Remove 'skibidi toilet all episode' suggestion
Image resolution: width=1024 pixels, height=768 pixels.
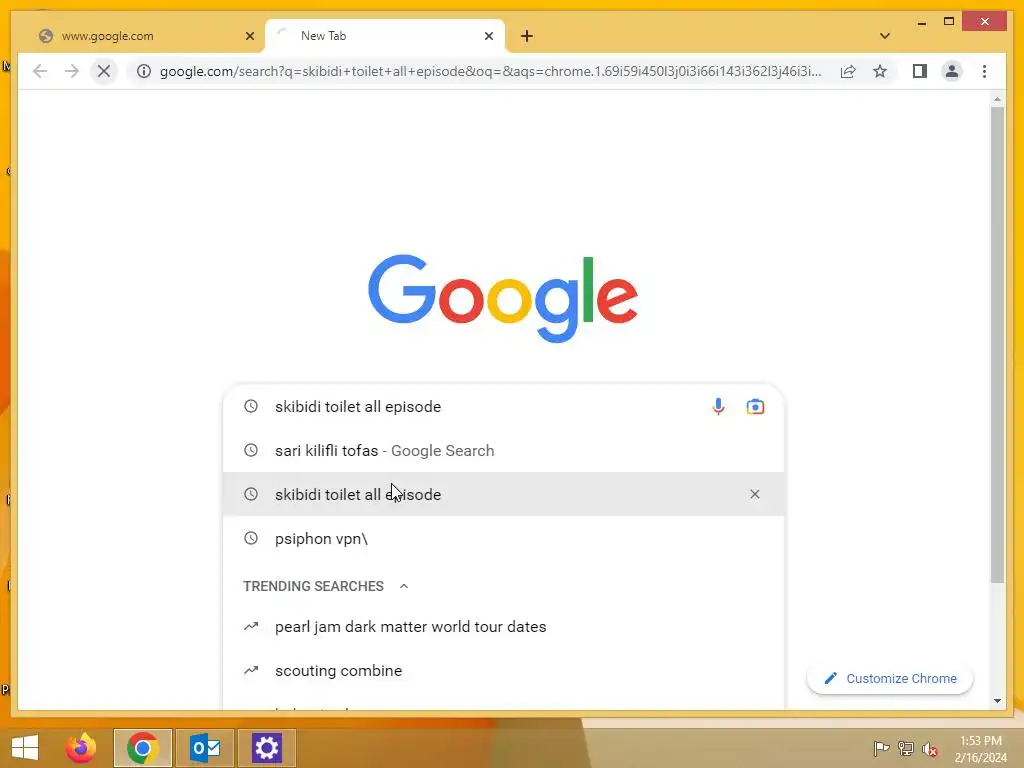point(754,494)
